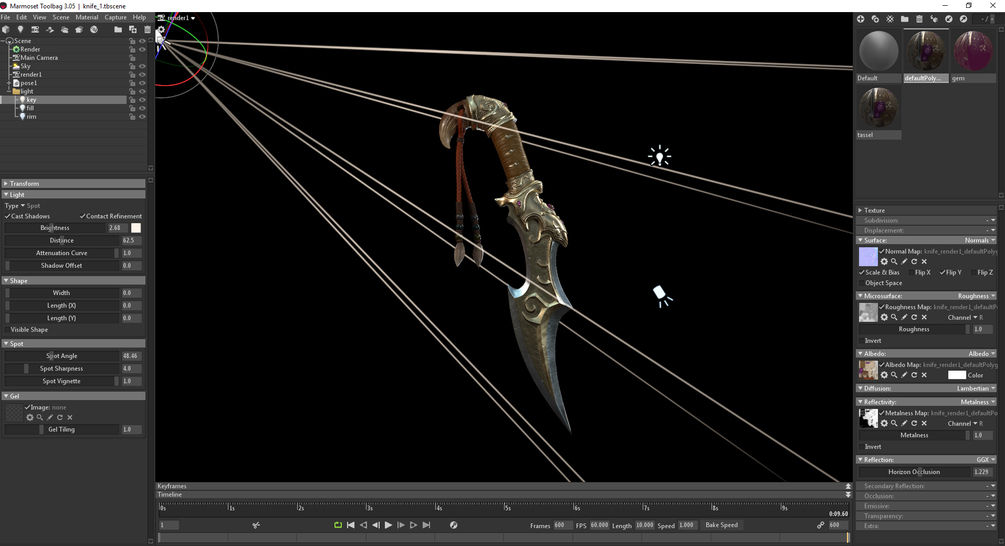Image resolution: width=1005 pixels, height=546 pixels.
Task: Hide the Sky object eye icon
Action: click(142, 66)
